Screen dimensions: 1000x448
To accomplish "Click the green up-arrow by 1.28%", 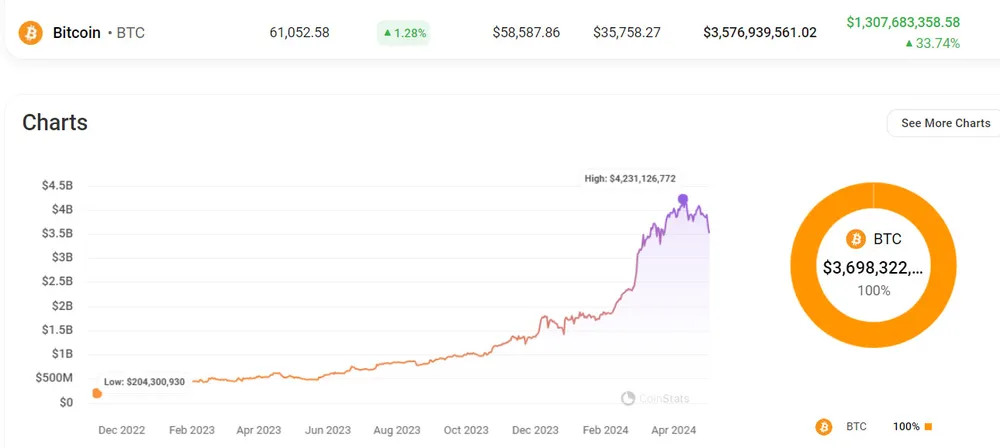I will click(x=388, y=33).
